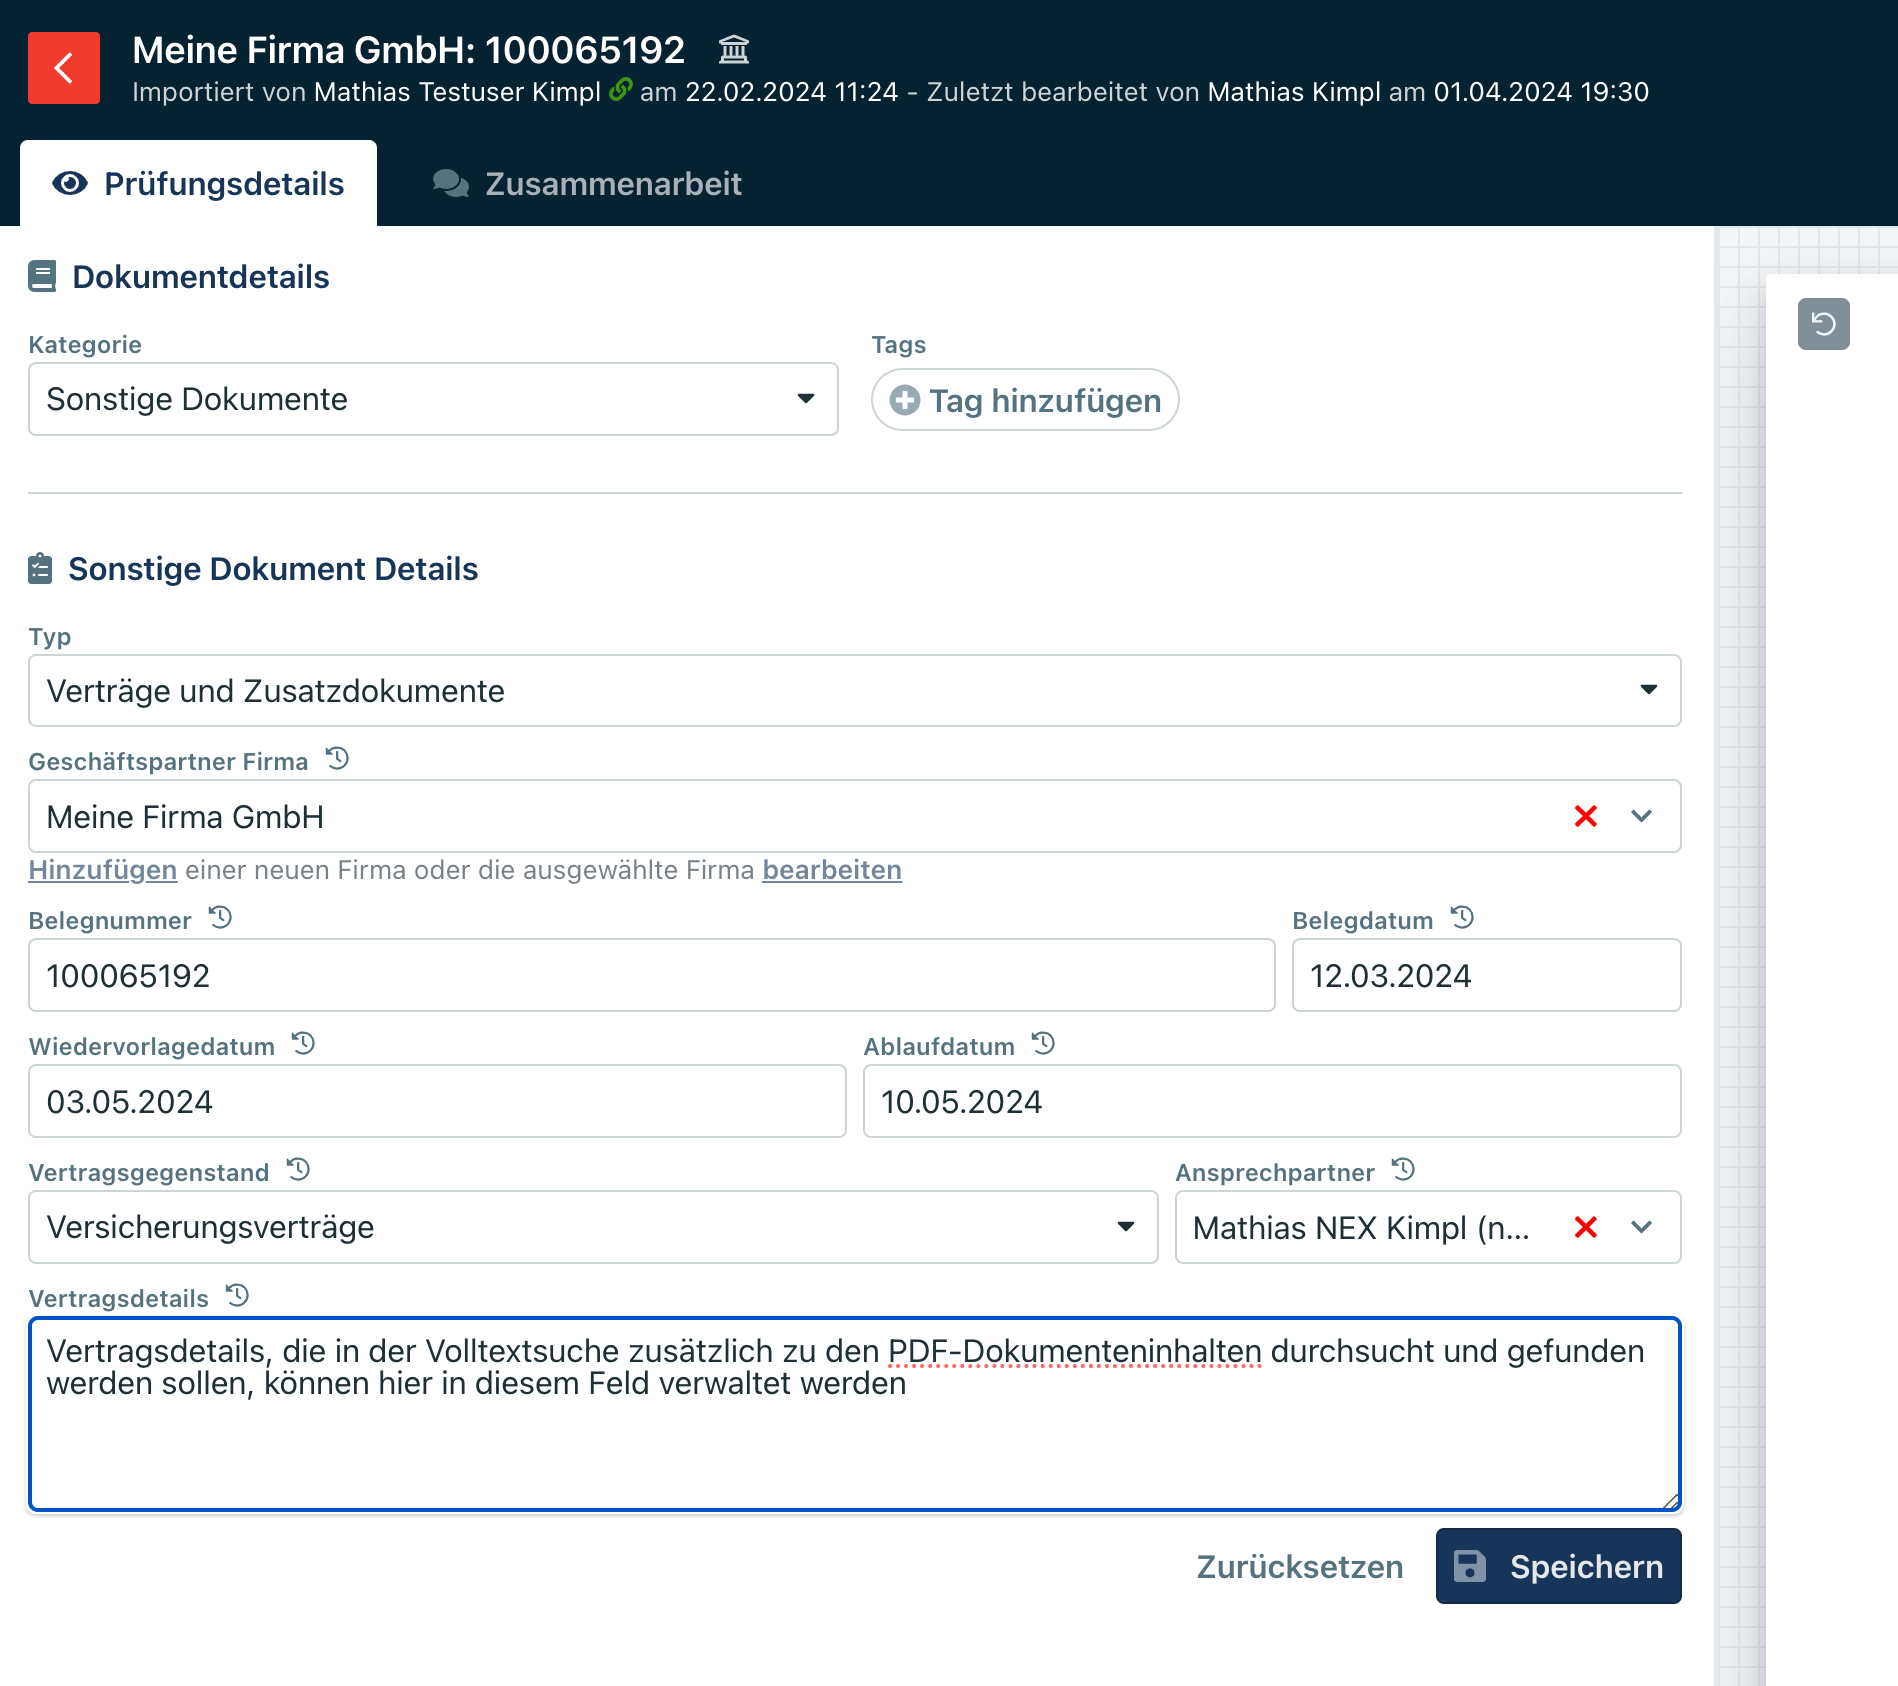Click the green link icon after importer name
The width and height of the screenshot is (1898, 1686).
[620, 90]
